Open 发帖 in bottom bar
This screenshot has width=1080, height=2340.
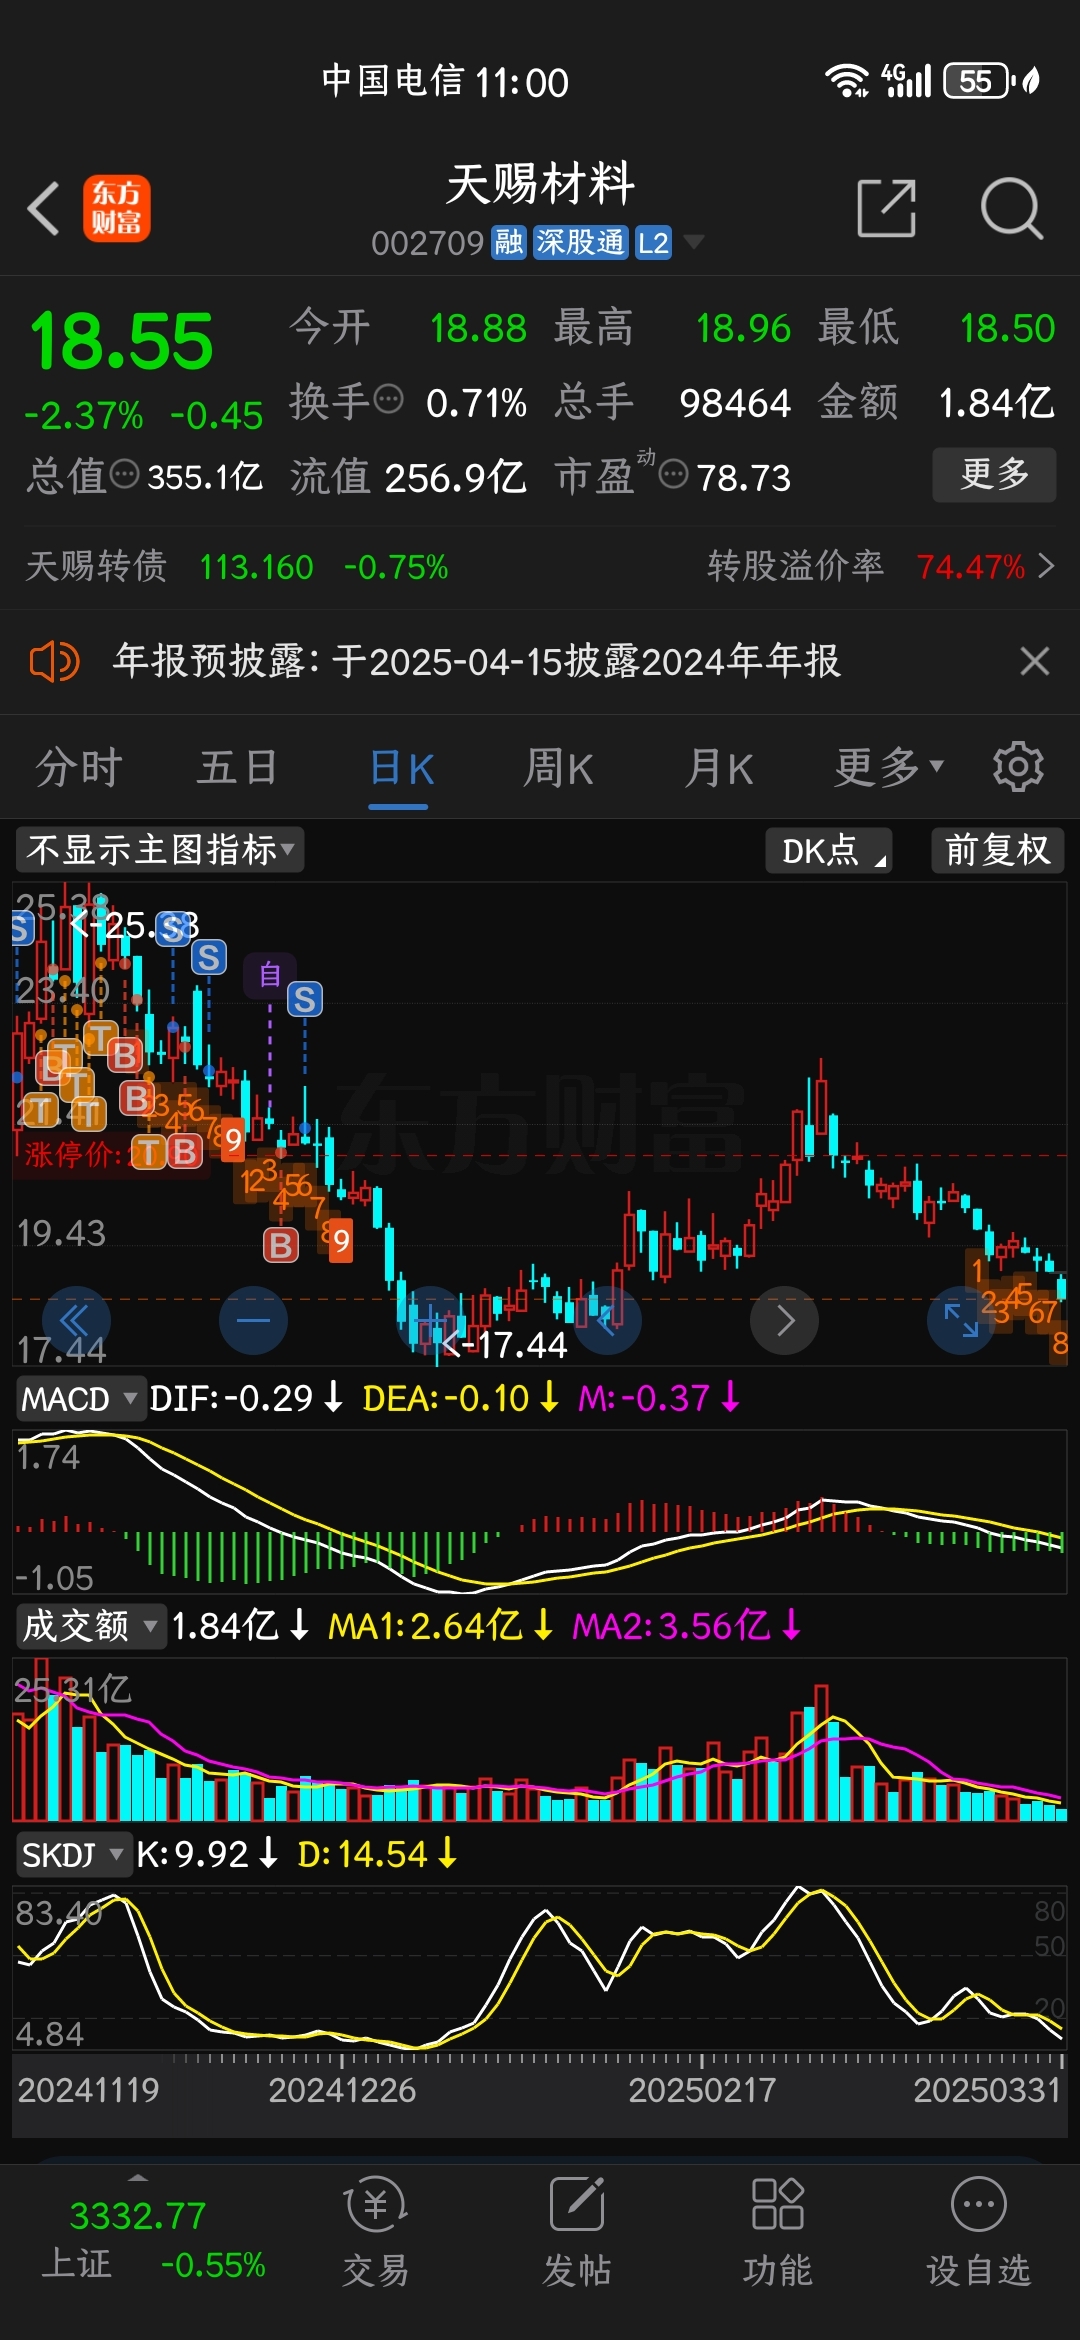(577, 2232)
